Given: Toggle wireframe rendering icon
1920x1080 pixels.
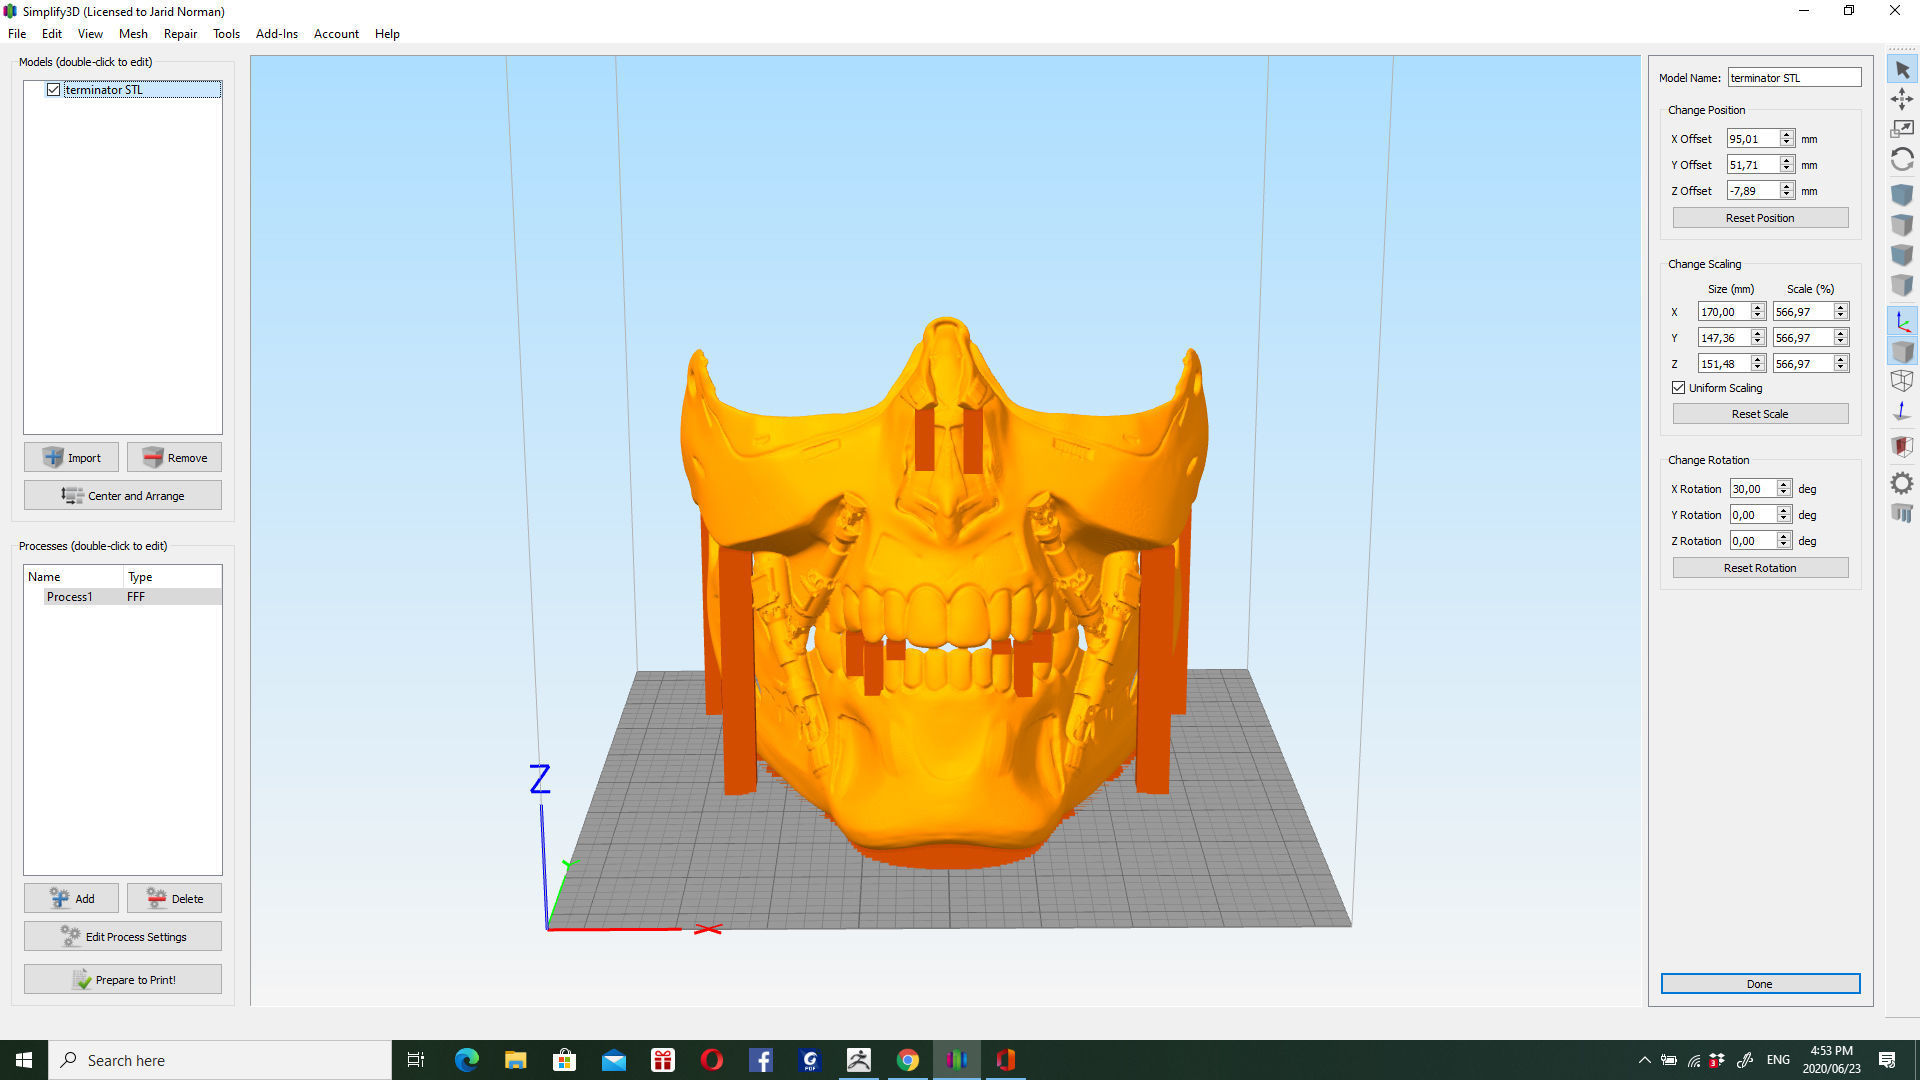Looking at the screenshot, I should pos(1902,381).
